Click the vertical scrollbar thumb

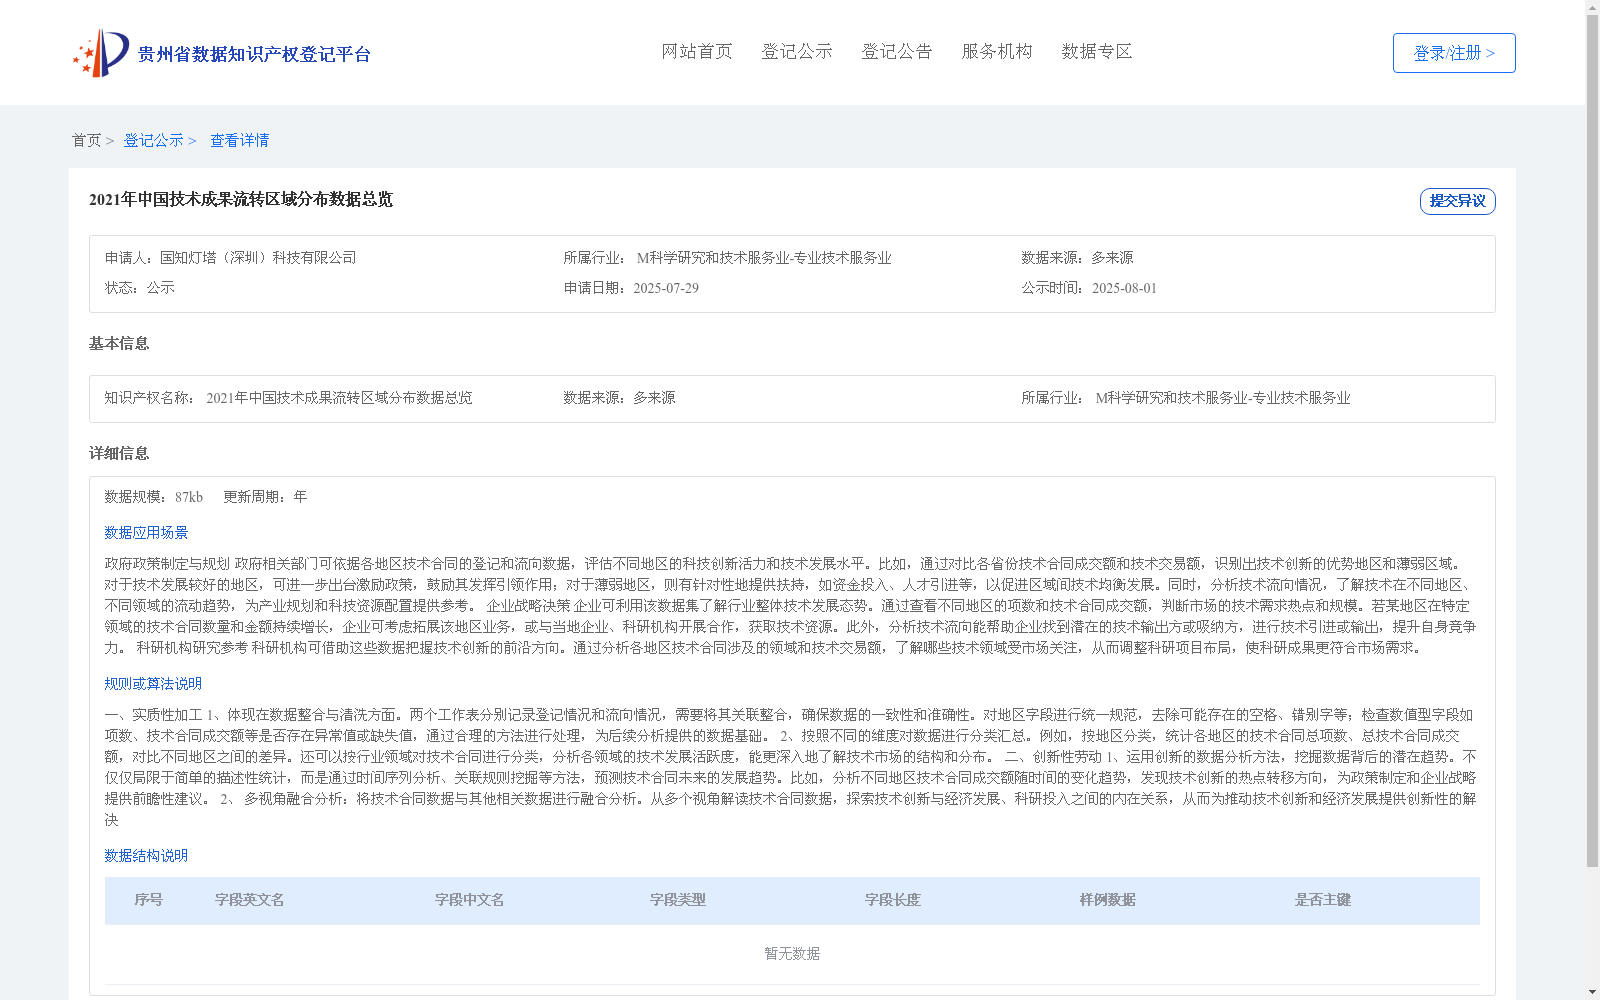(1592, 440)
